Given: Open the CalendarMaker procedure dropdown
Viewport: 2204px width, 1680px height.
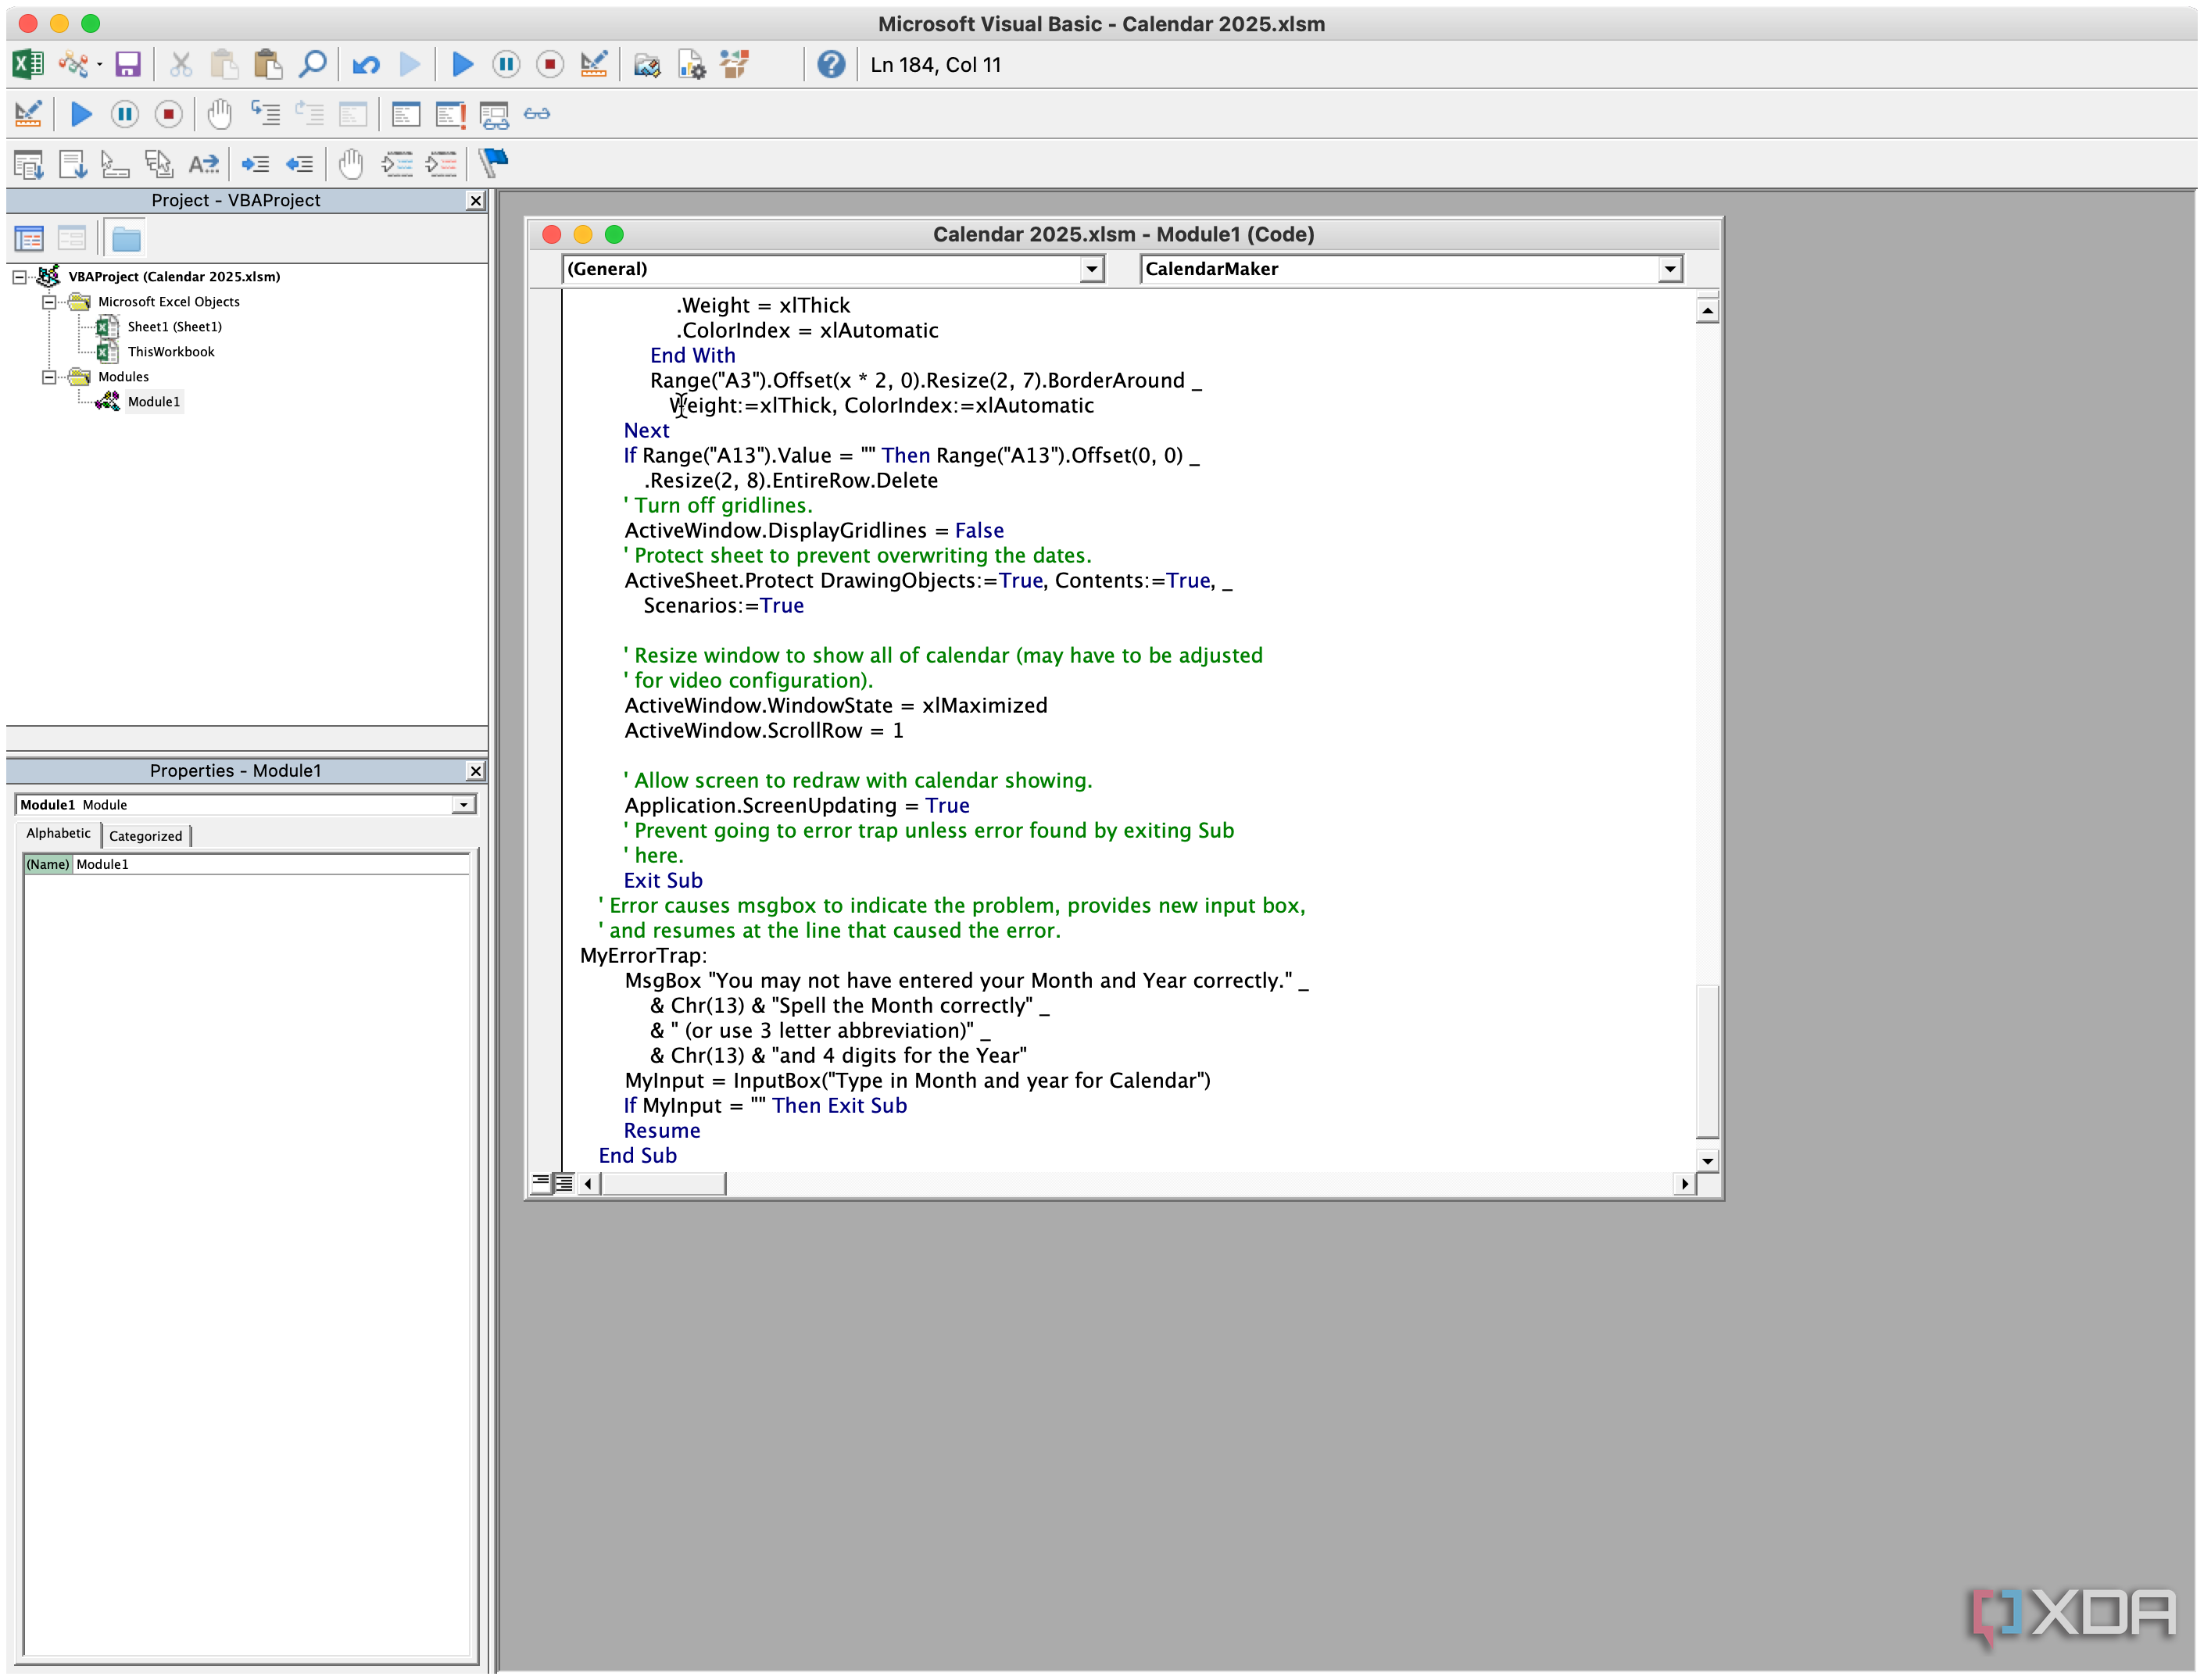Looking at the screenshot, I should coord(1669,269).
